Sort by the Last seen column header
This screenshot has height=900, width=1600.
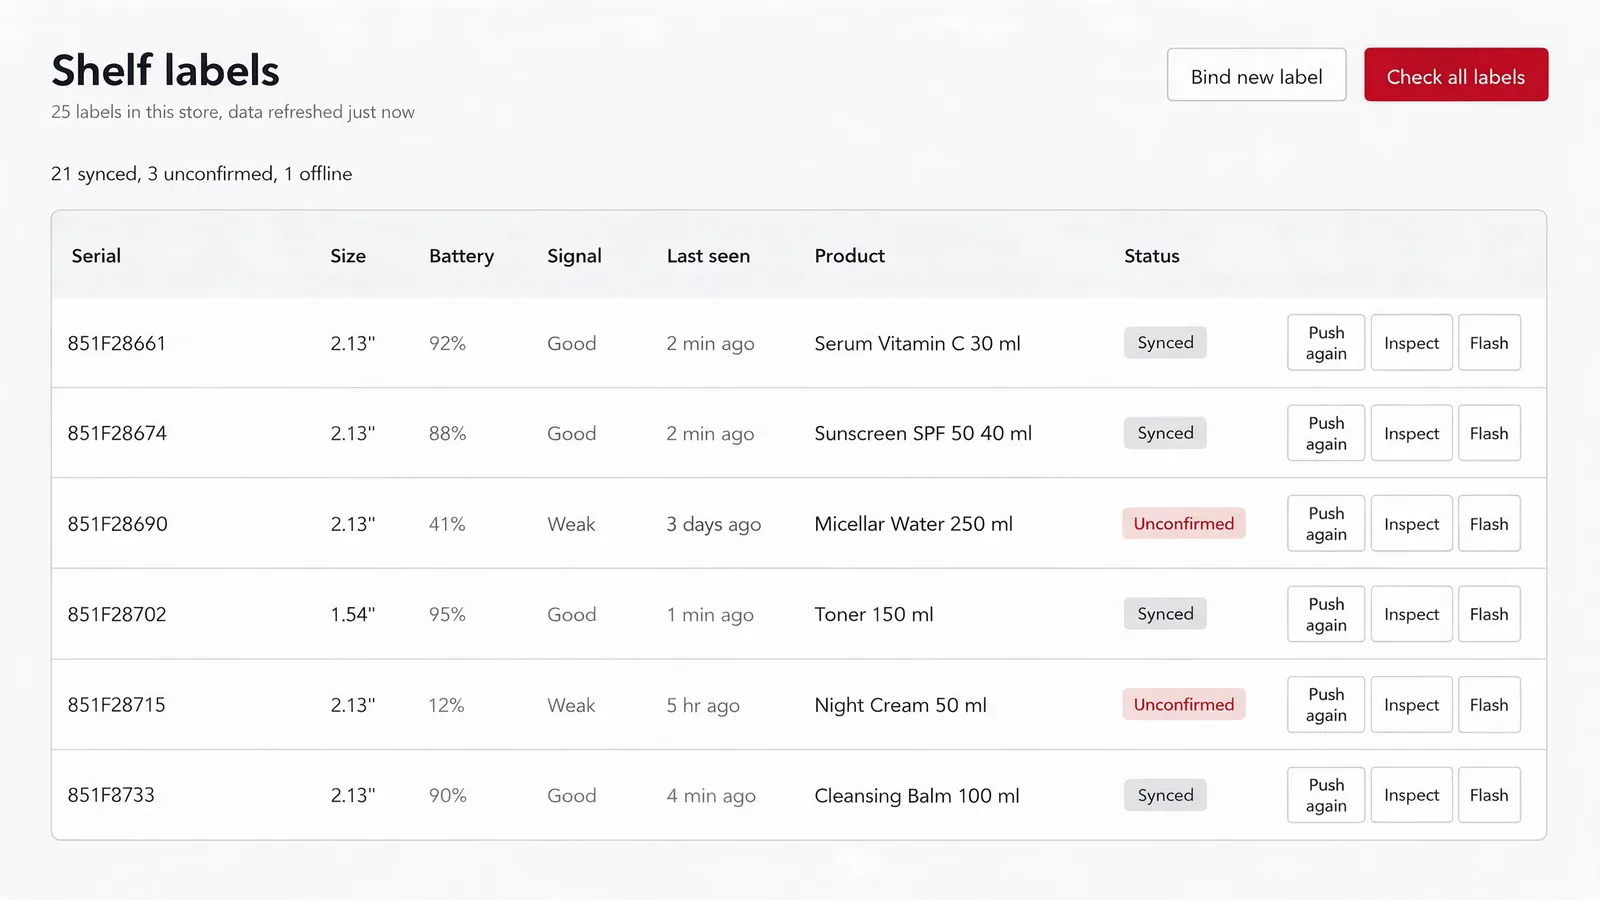708,256
